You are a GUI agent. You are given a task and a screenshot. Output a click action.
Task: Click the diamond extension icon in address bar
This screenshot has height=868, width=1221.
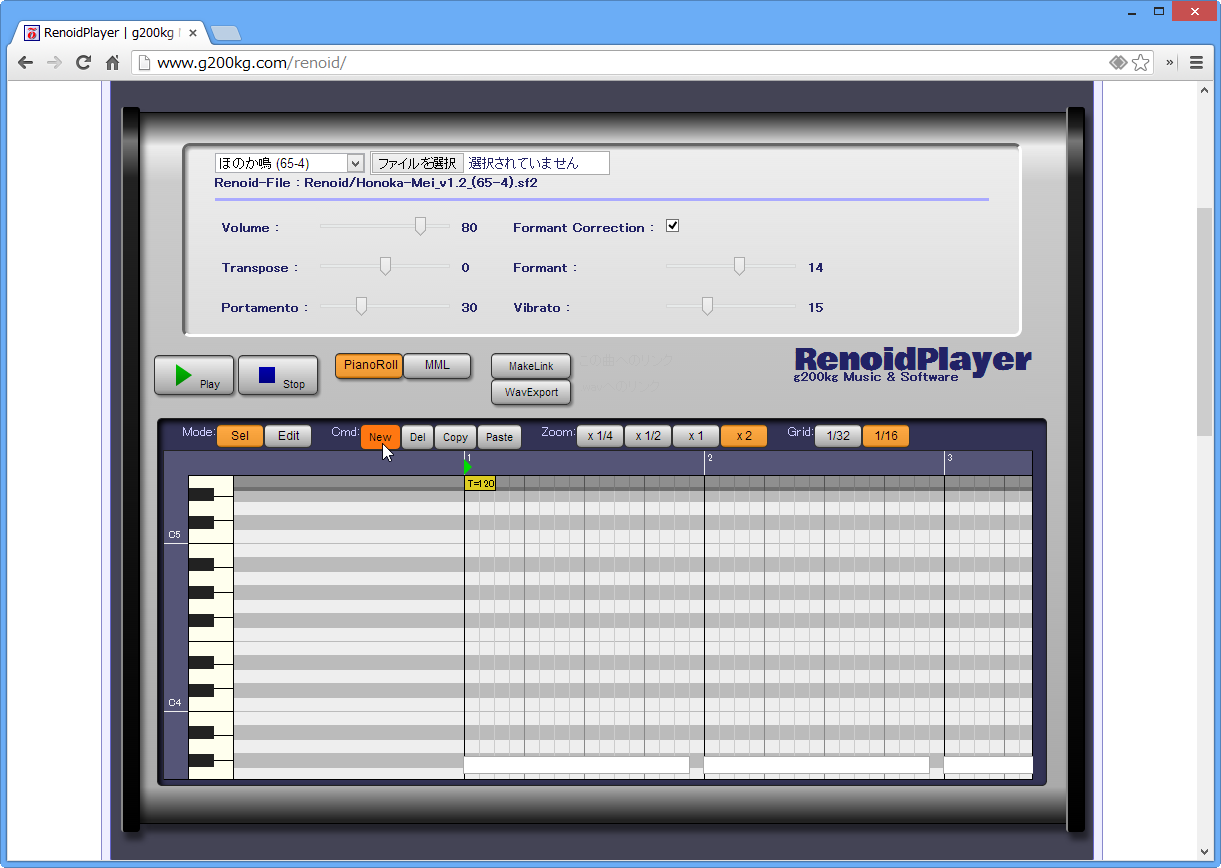pyautogui.click(x=1119, y=63)
